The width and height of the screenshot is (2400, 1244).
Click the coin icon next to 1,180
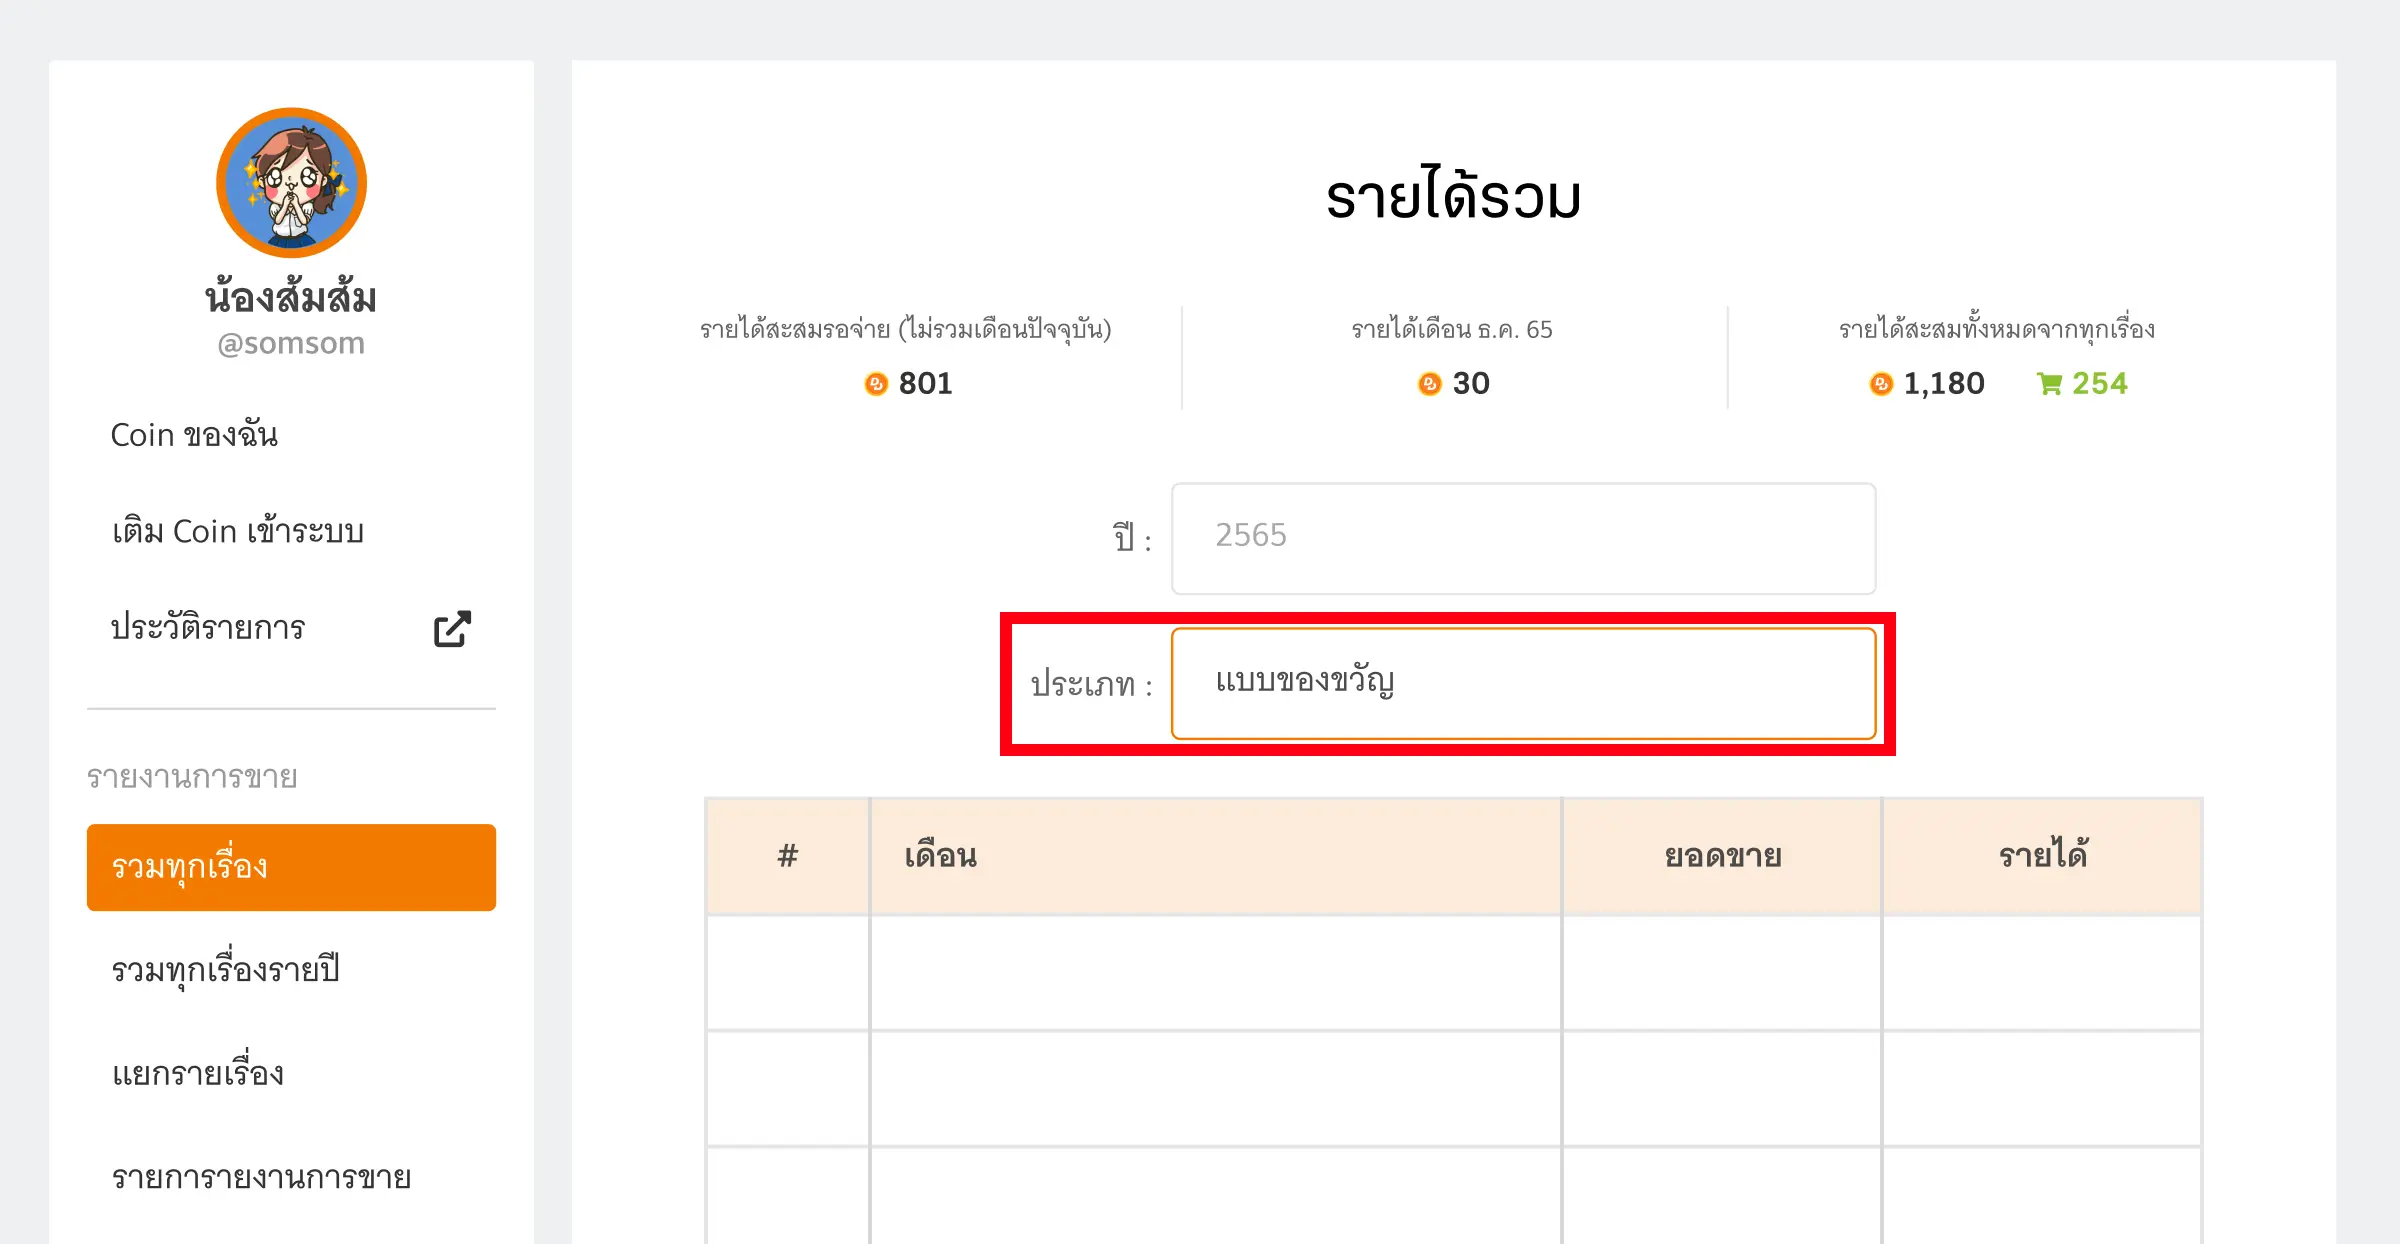pos(1880,384)
